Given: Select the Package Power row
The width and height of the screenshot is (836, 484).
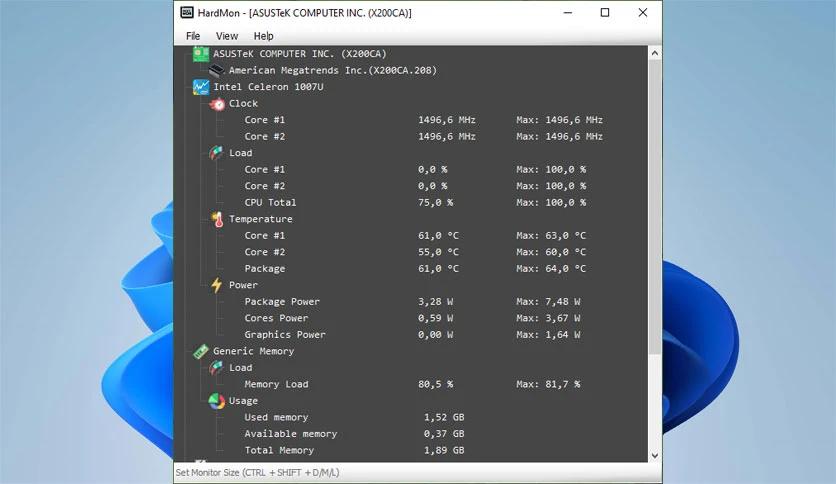Looking at the screenshot, I should click(413, 302).
